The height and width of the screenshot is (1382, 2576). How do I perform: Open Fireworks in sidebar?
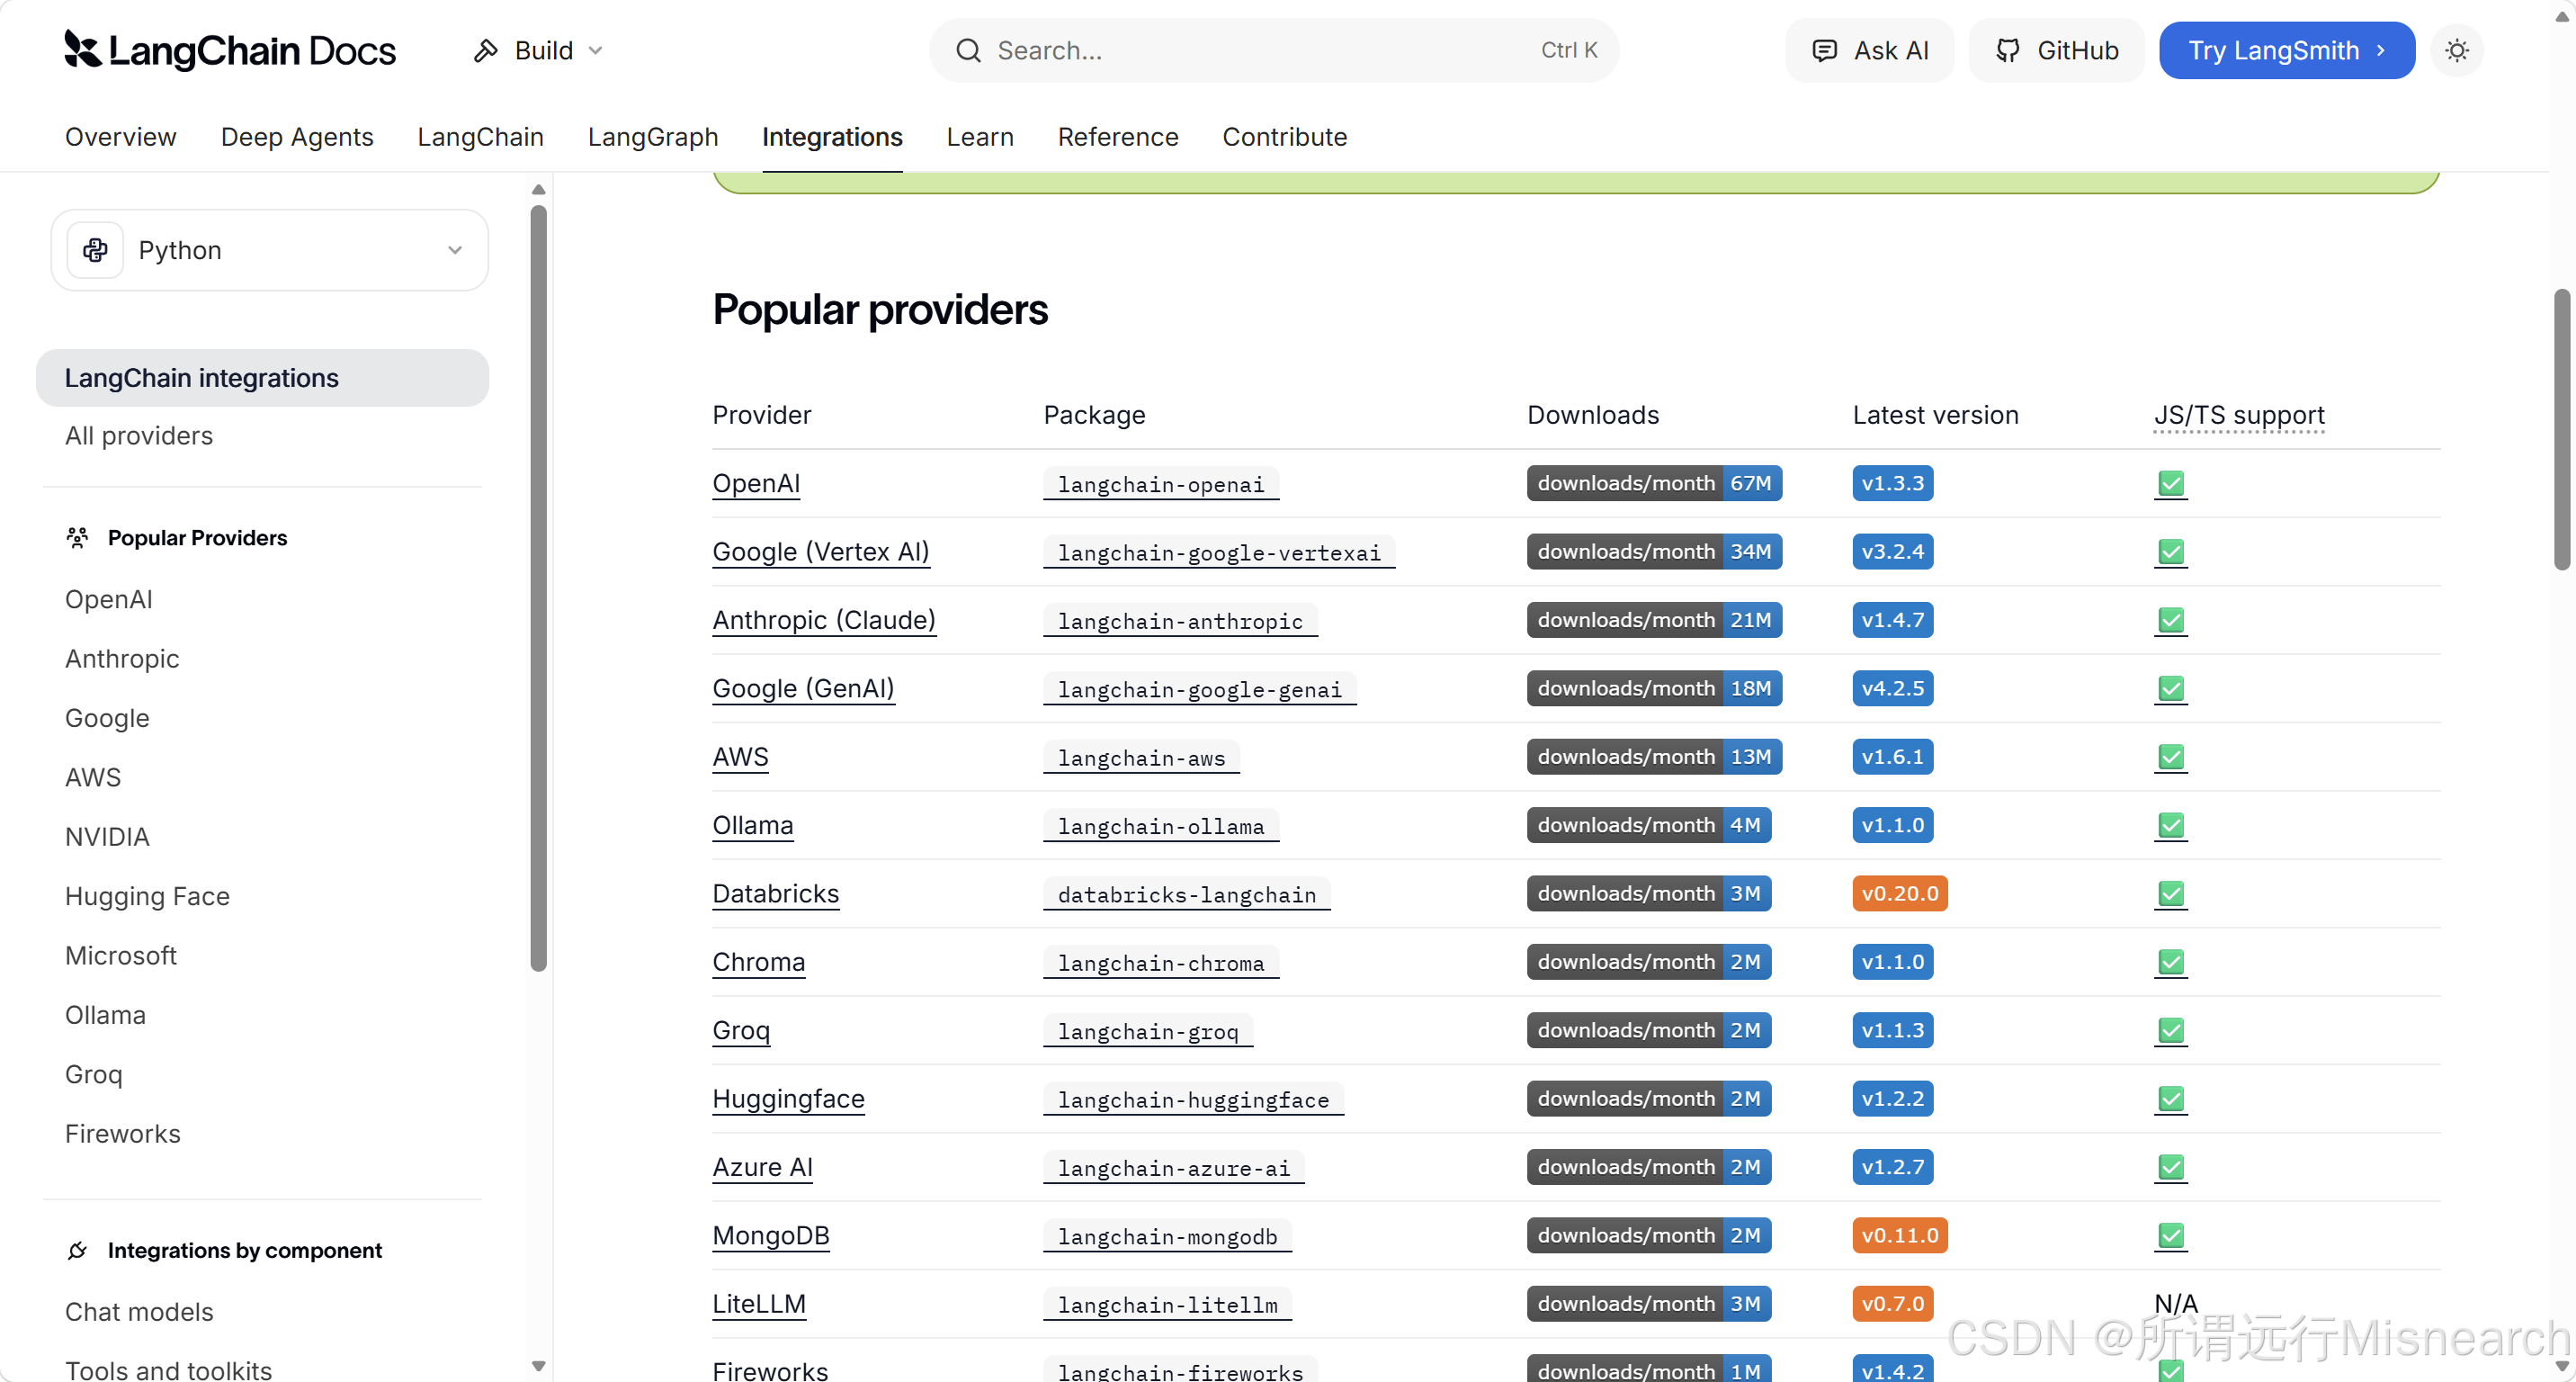pos(123,1134)
